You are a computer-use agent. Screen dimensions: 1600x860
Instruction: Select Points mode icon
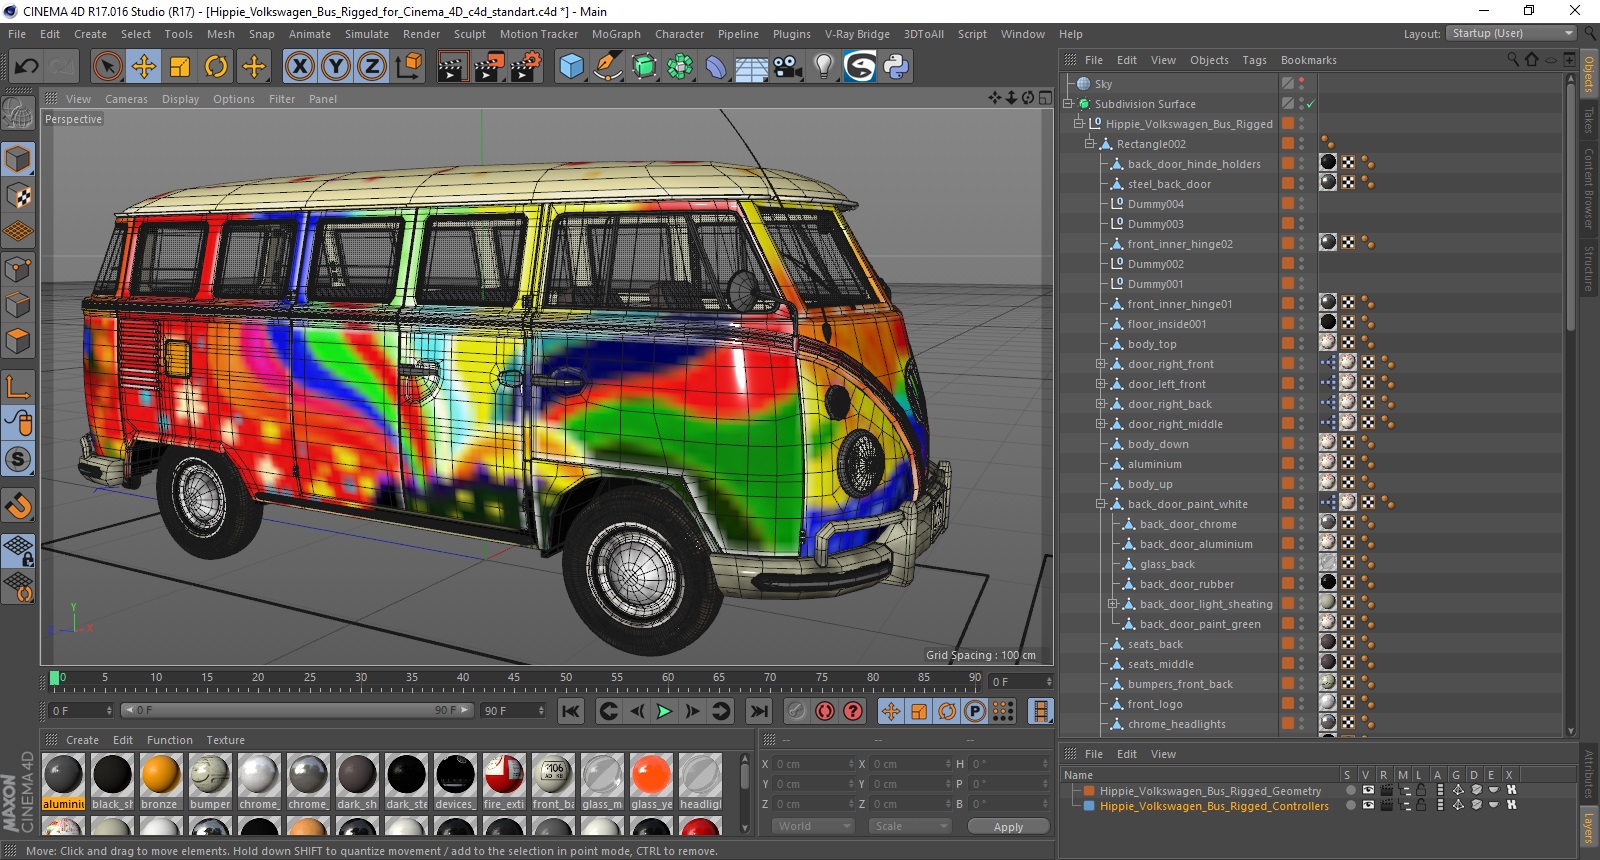[x=18, y=268]
